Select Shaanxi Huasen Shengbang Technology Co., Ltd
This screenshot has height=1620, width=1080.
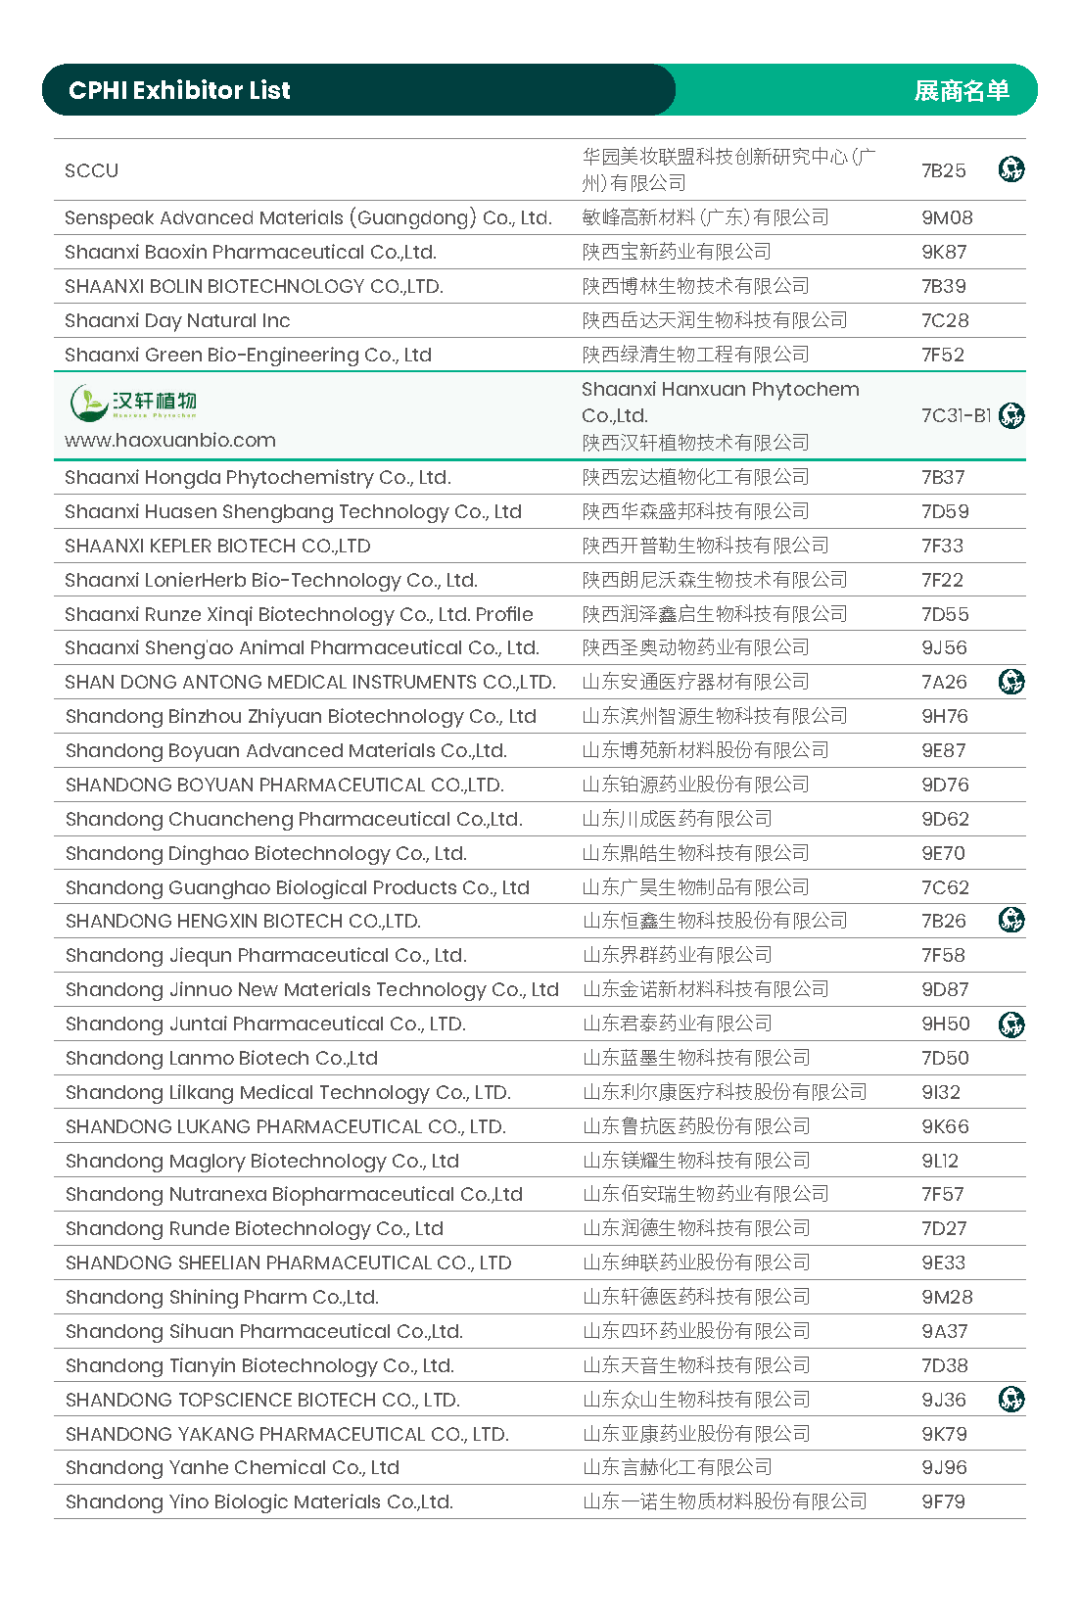point(293,512)
